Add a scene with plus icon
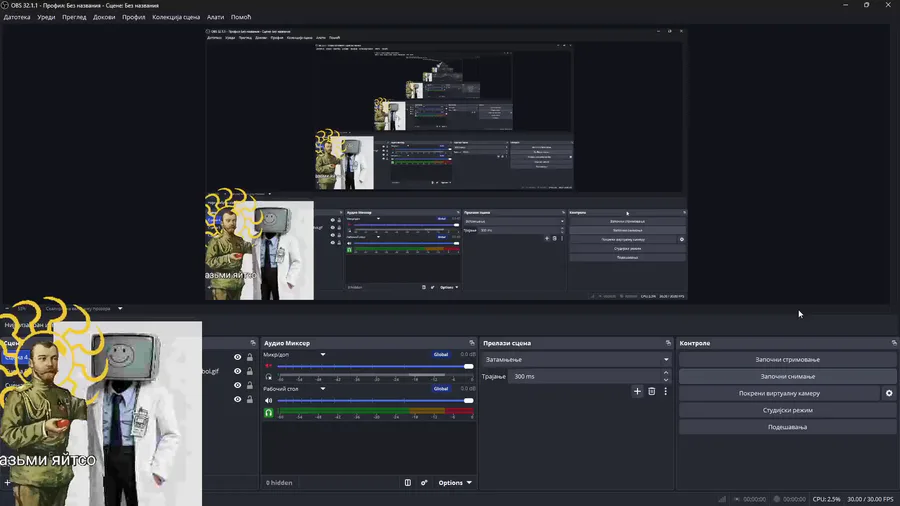 click(x=7, y=482)
